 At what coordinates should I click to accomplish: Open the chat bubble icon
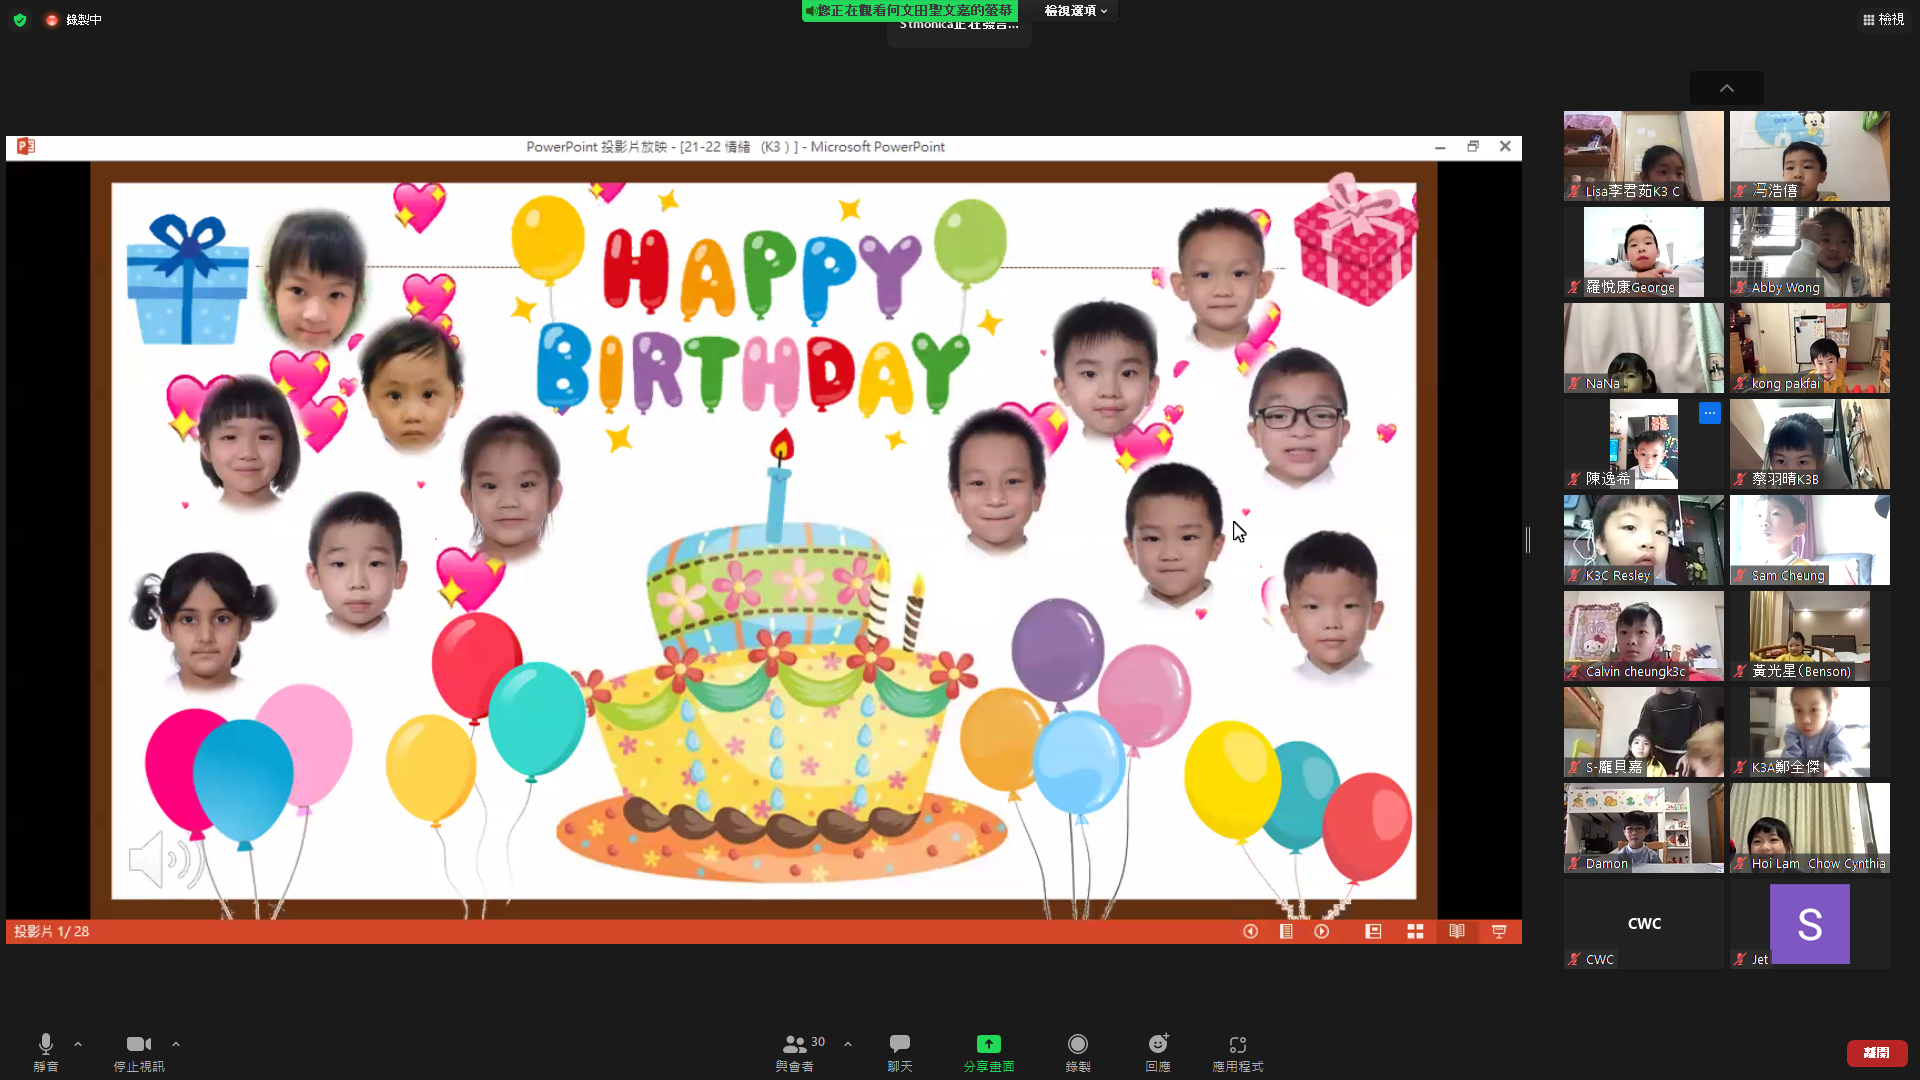(x=900, y=1044)
